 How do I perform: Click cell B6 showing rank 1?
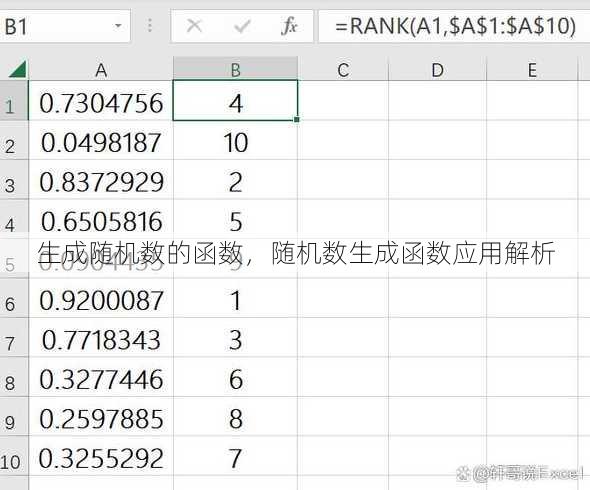(x=236, y=298)
